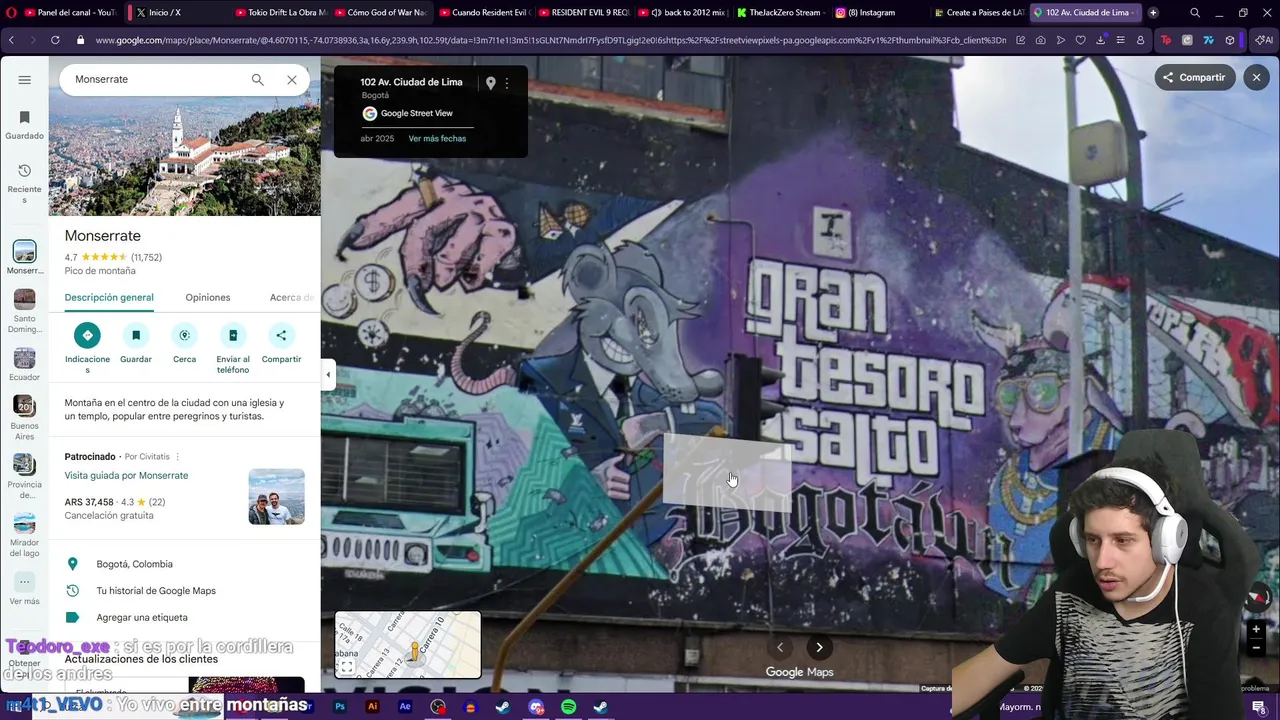The image size is (1280, 720).
Task: Switch to Acerca de tab
Action: point(291,297)
